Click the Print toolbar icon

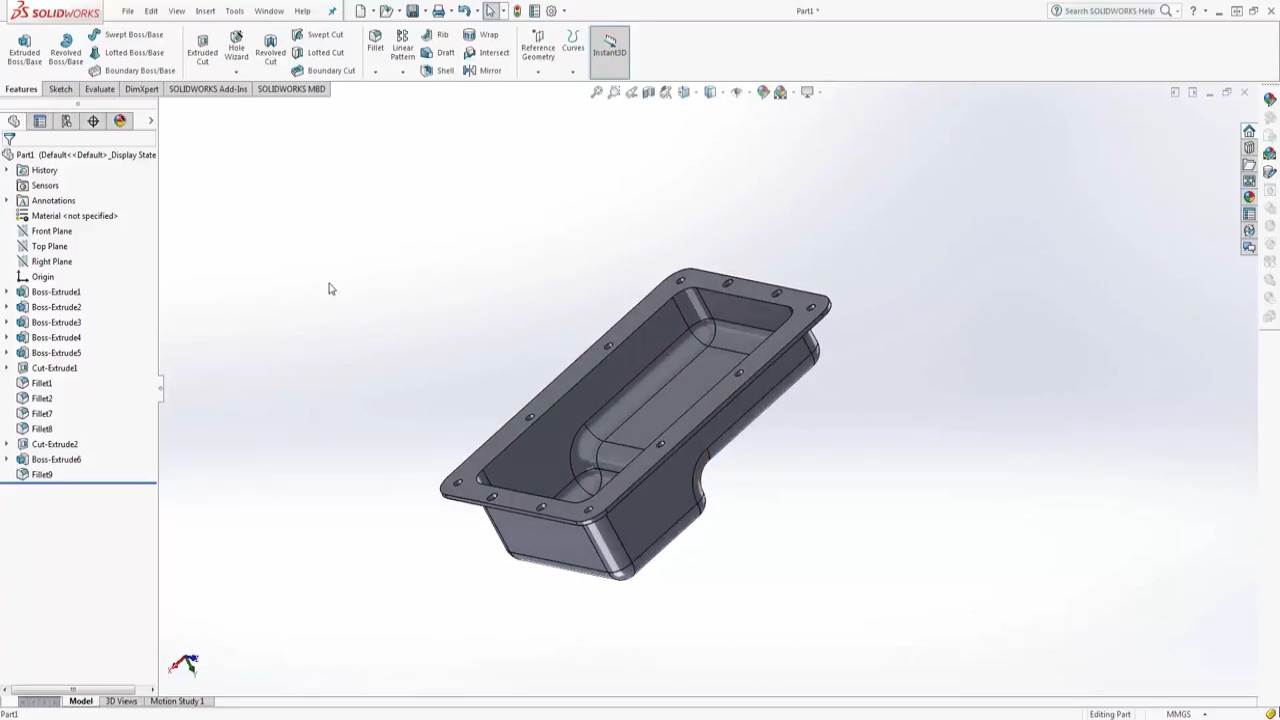click(x=438, y=11)
